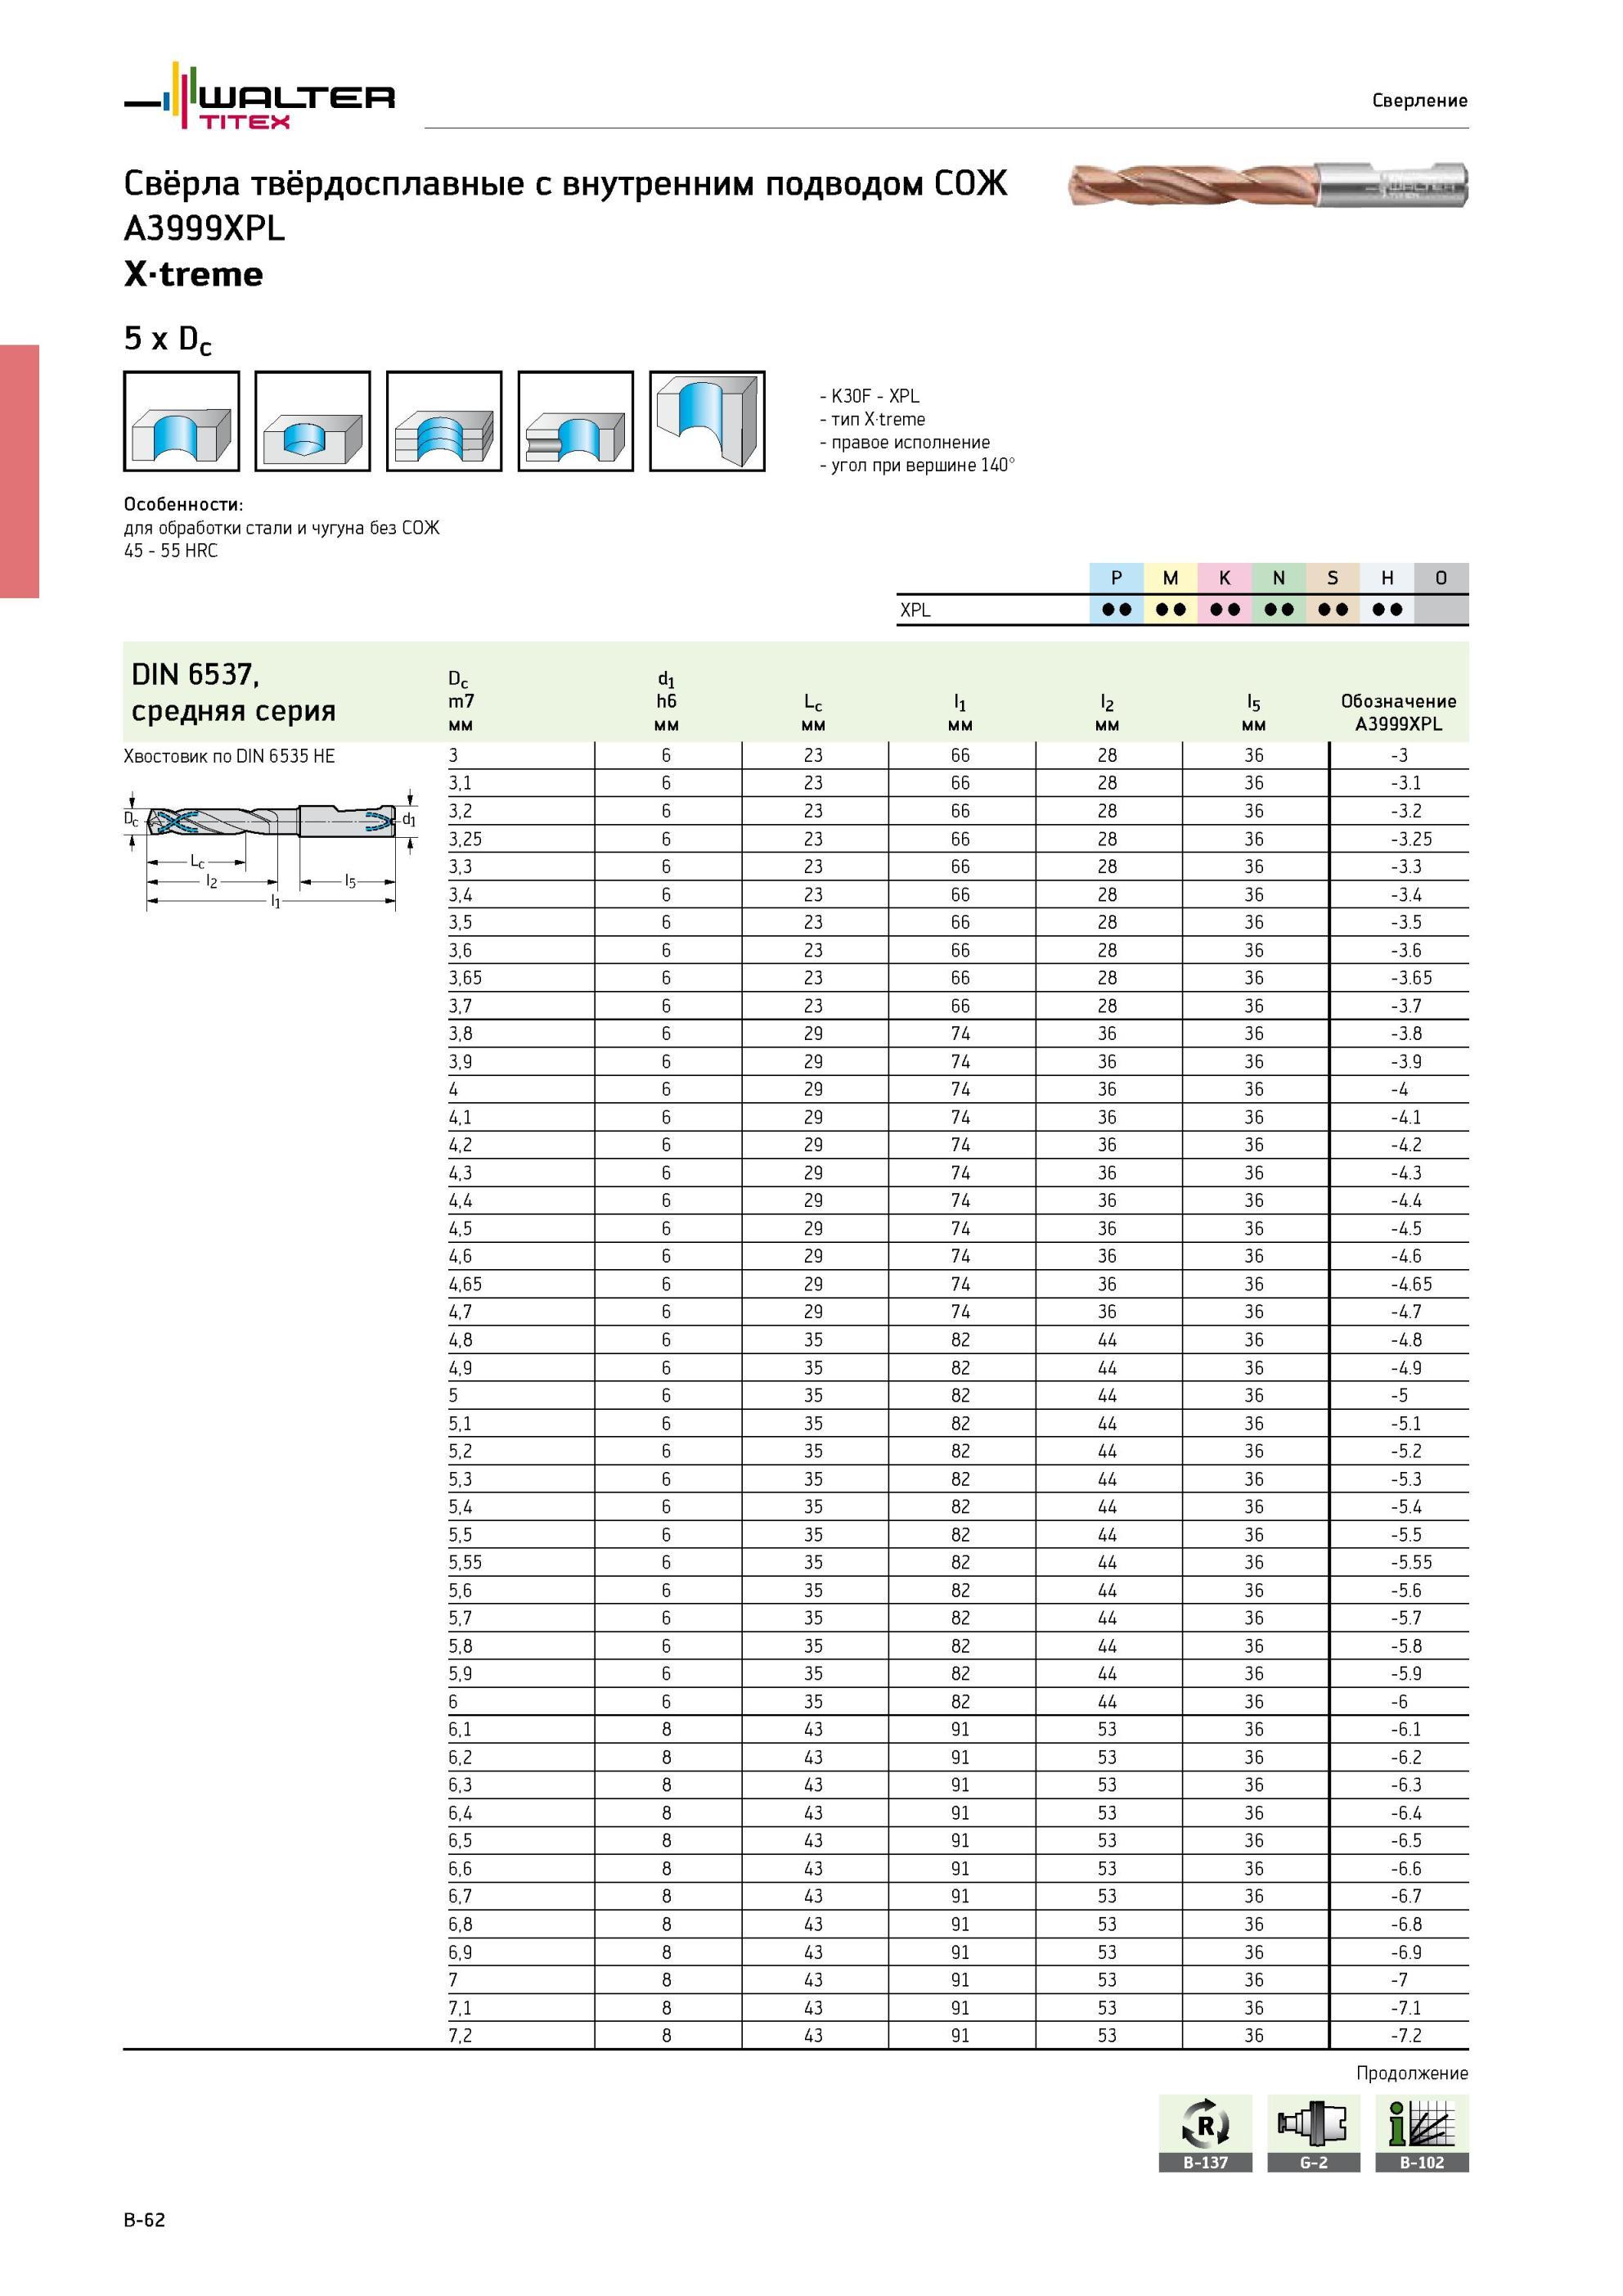Click the blue P material group swatch
This screenshot has height=2296, width=1623.
click(1116, 578)
